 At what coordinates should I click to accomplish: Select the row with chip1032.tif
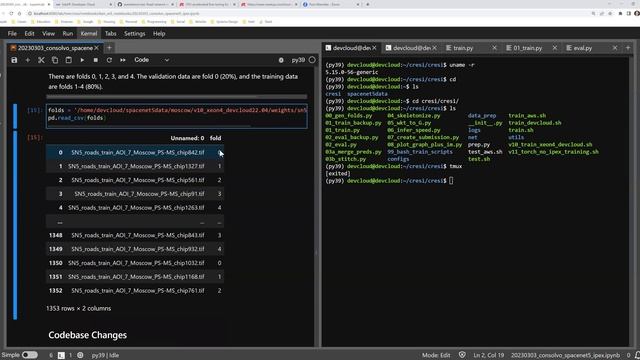pyautogui.click(x=135, y=263)
